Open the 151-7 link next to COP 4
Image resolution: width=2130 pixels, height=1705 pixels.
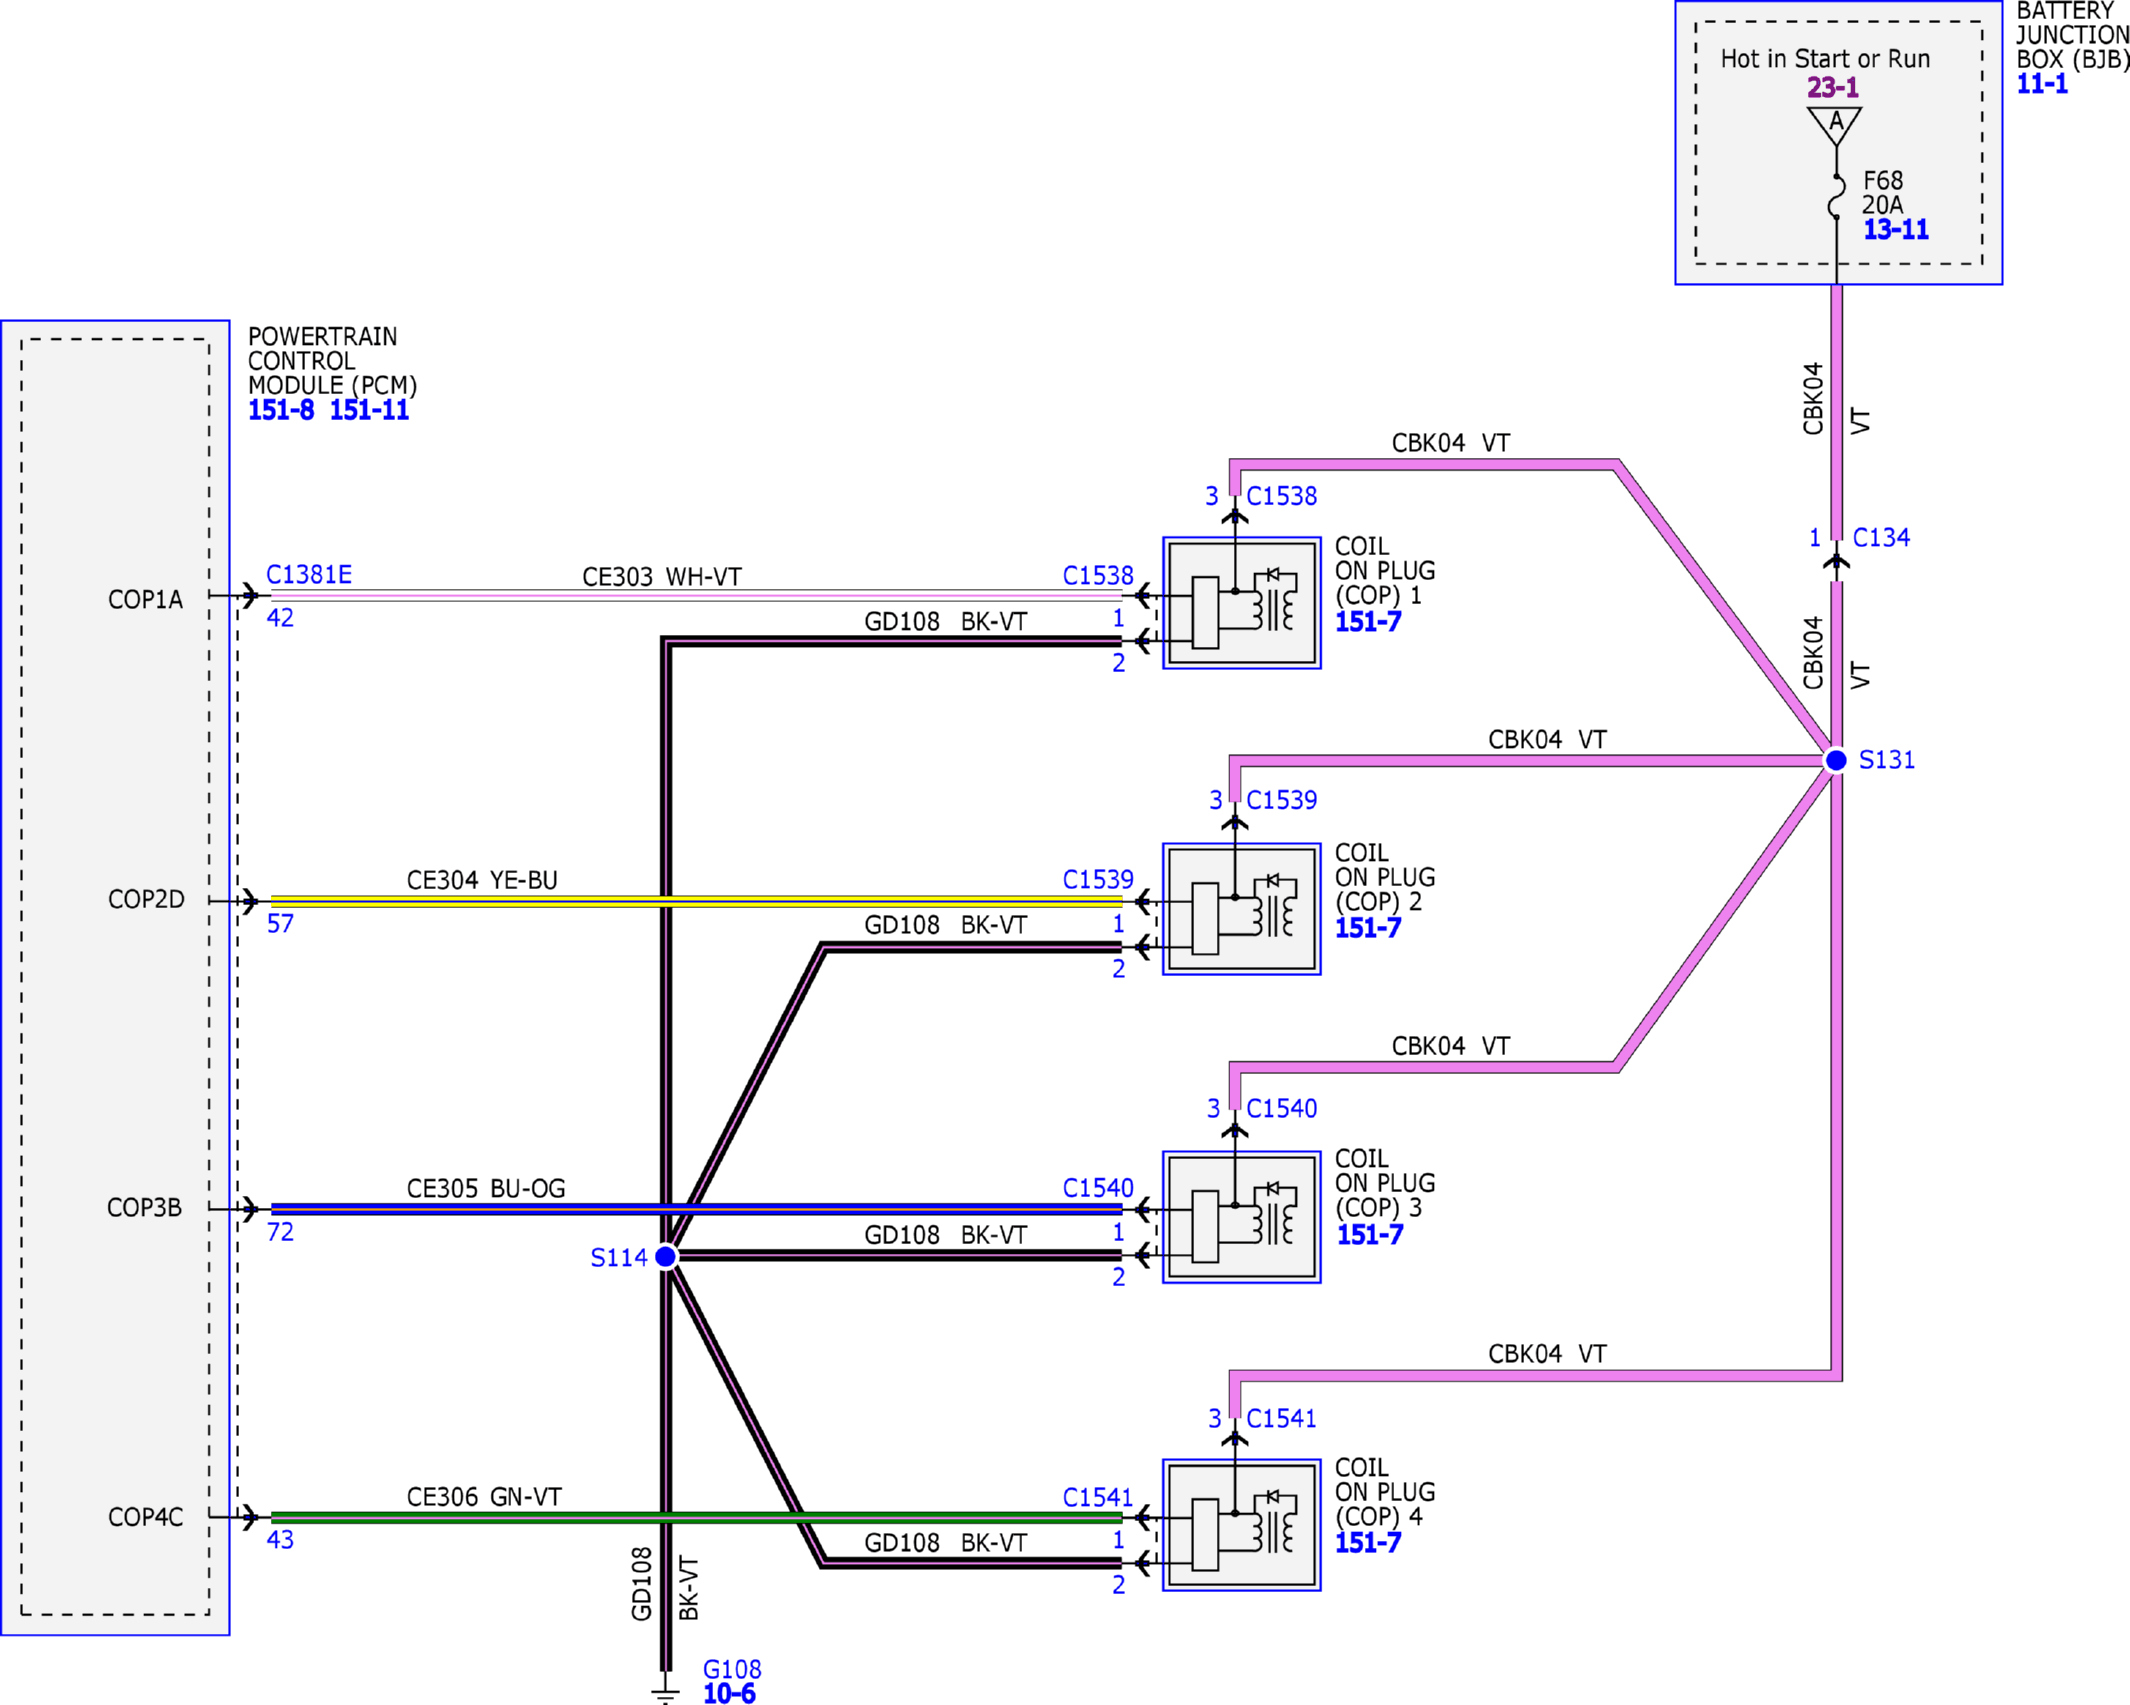(x=1368, y=1543)
